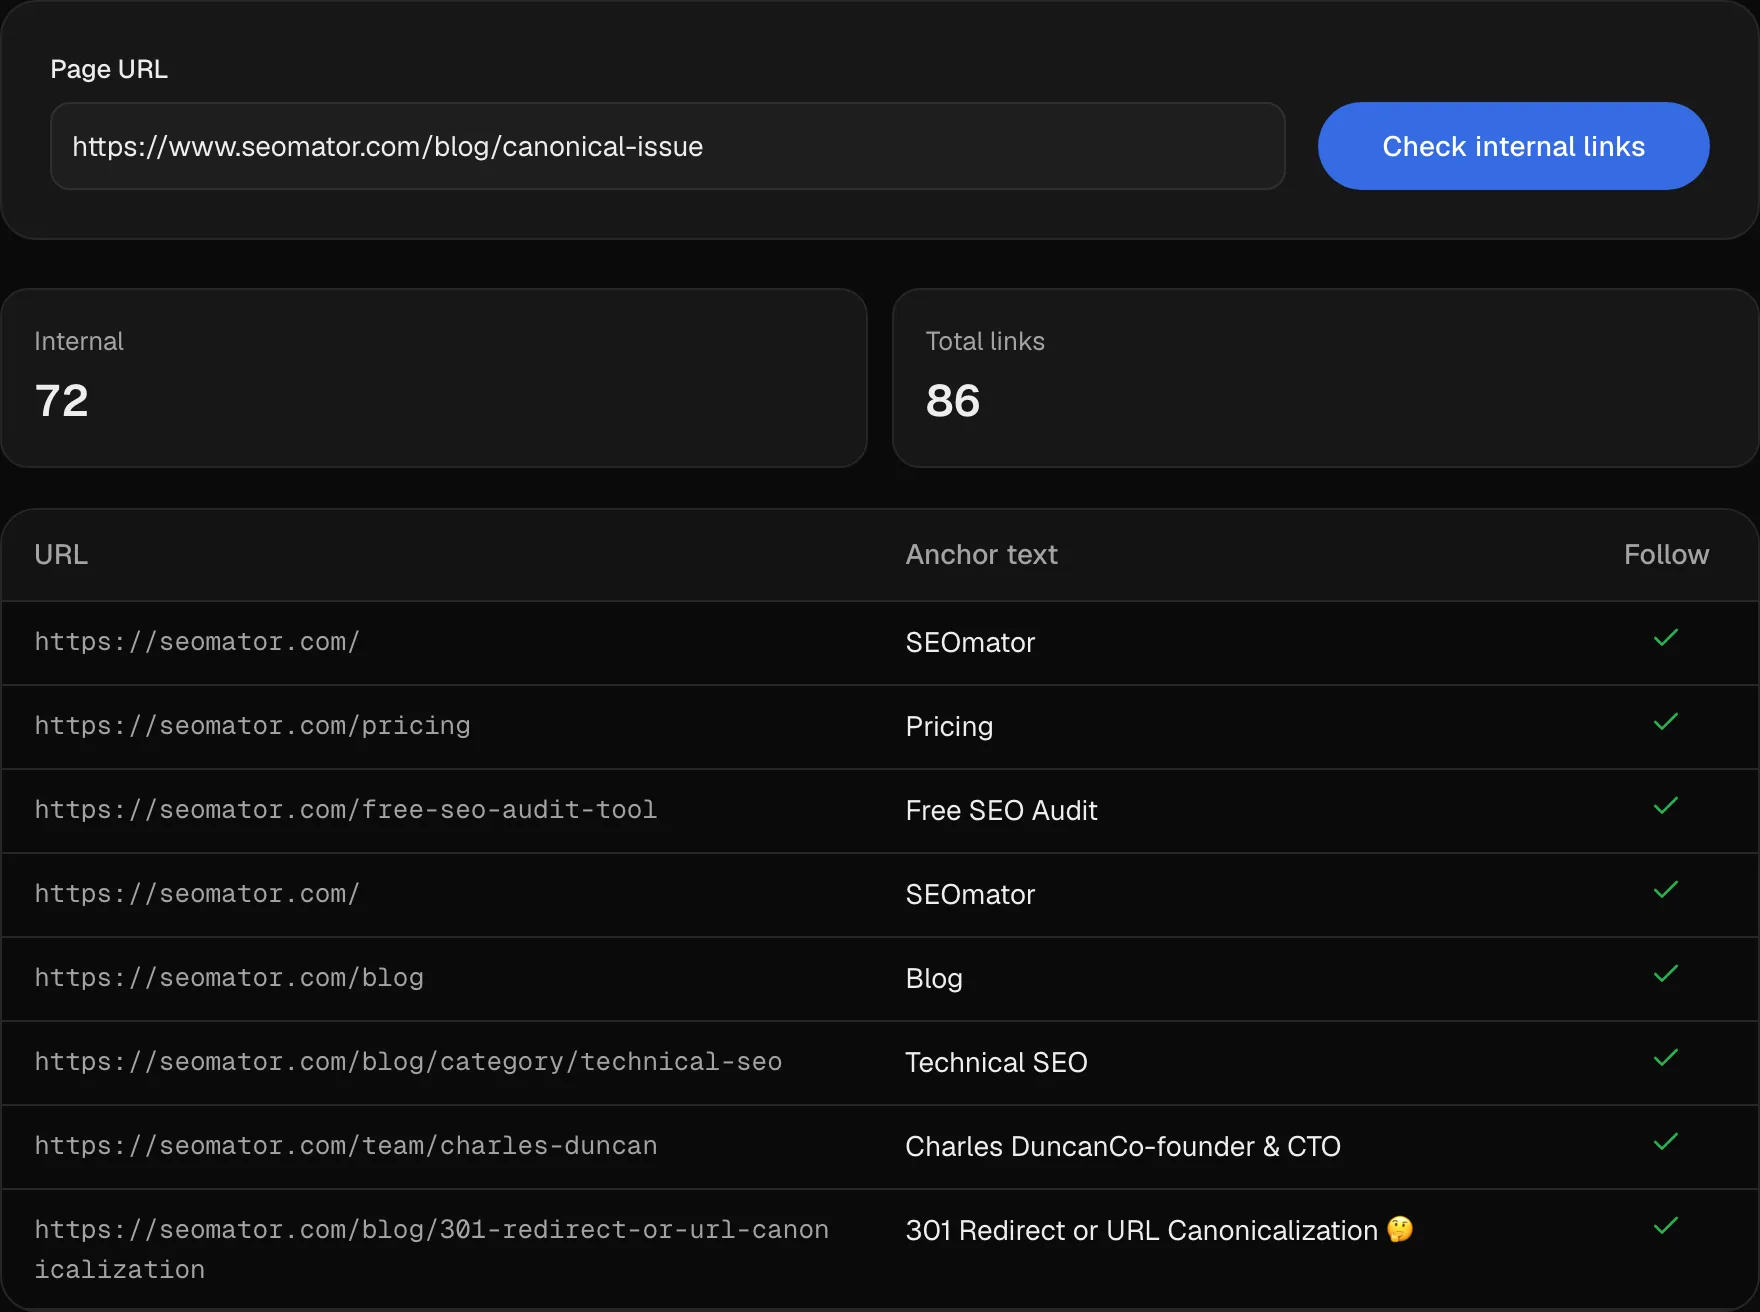
Task: Click the team/charles-duncan URL
Action: click(x=345, y=1146)
